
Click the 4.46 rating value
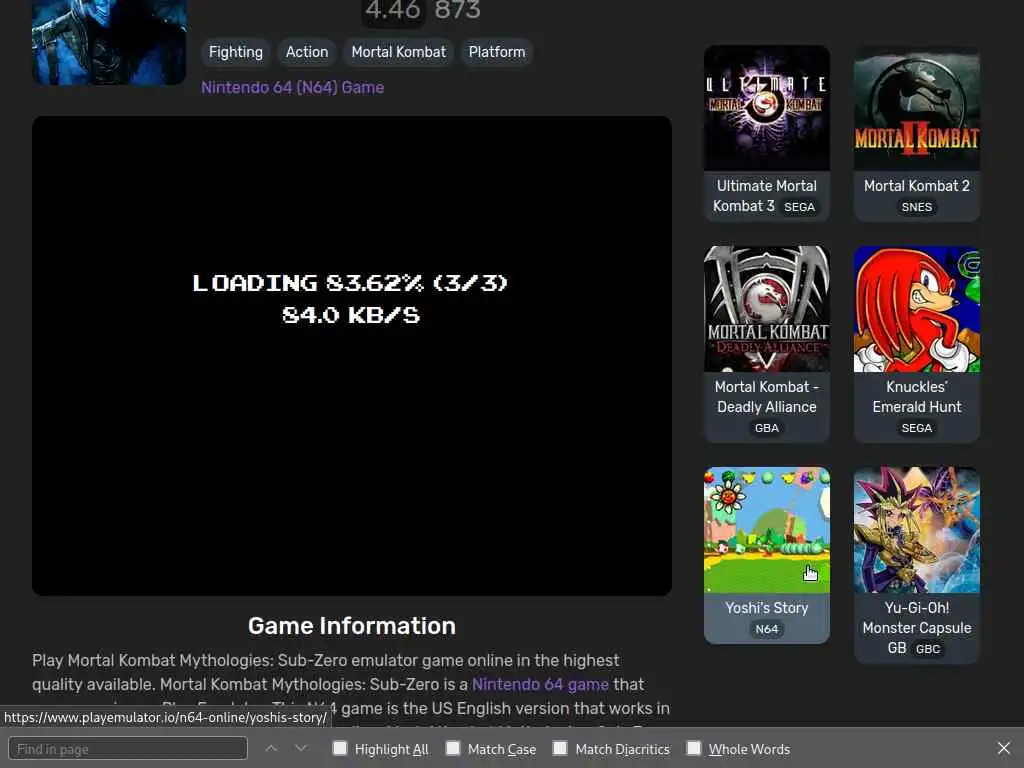pos(393,10)
